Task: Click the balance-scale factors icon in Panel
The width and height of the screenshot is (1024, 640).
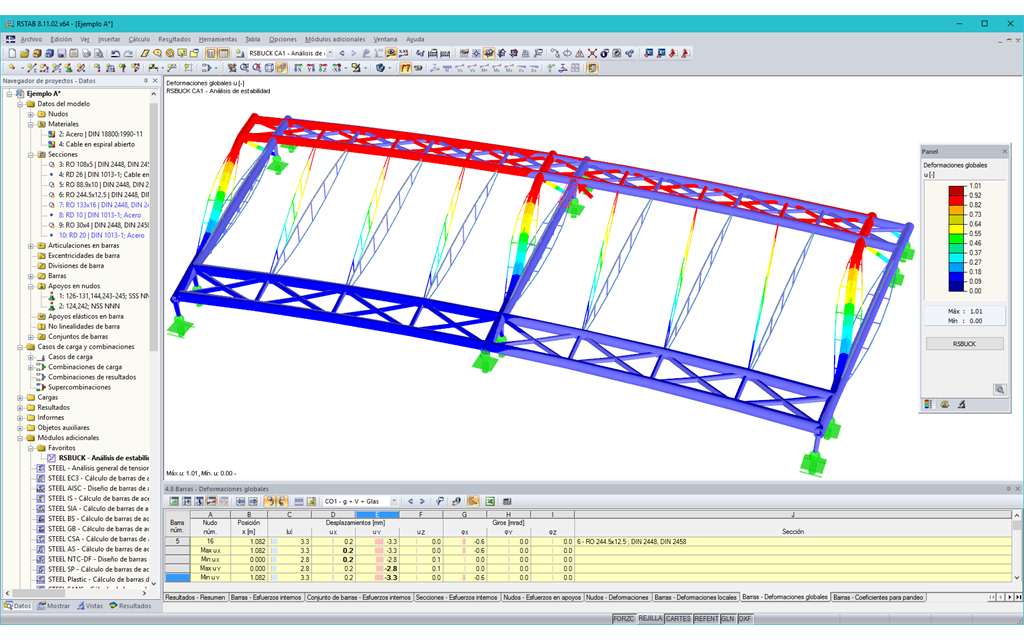Action: [944, 405]
